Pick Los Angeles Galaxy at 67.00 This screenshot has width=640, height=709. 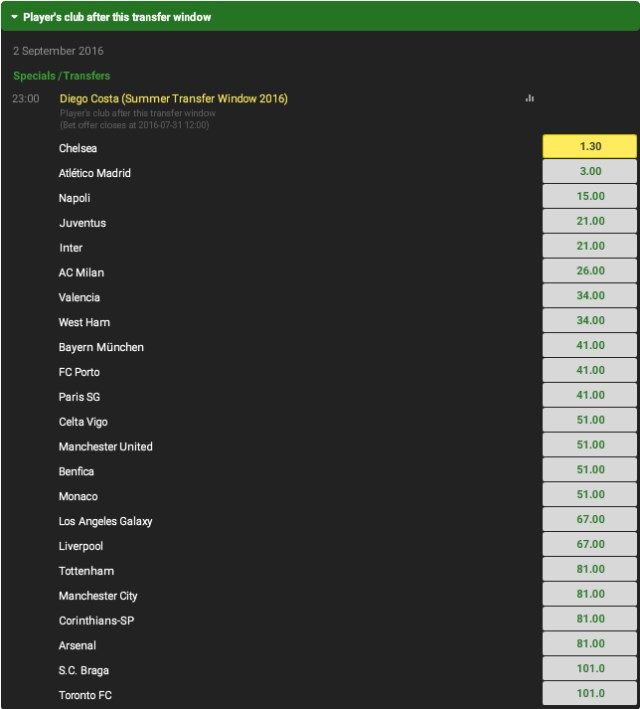pos(590,519)
